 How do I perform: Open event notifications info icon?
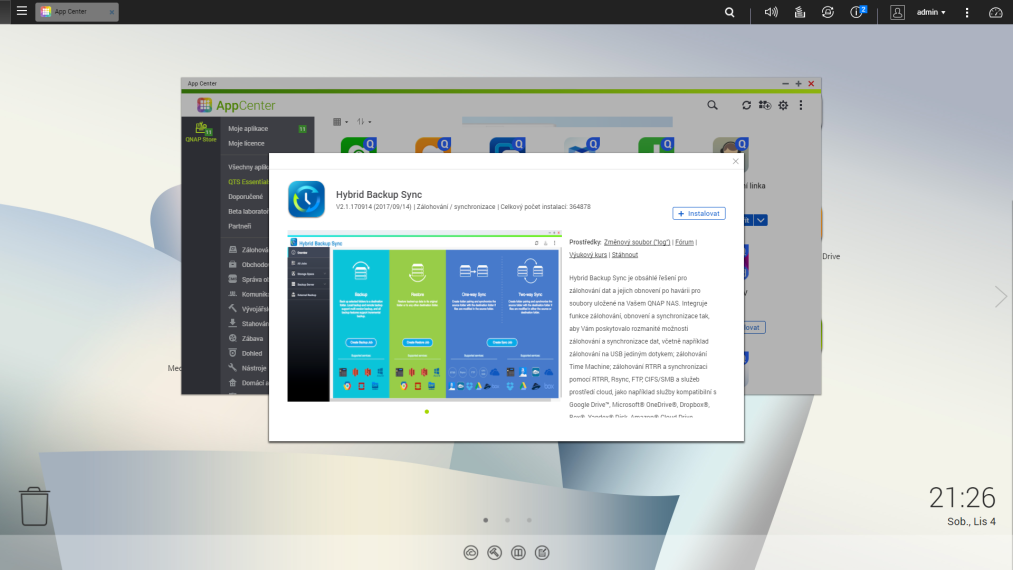click(857, 12)
